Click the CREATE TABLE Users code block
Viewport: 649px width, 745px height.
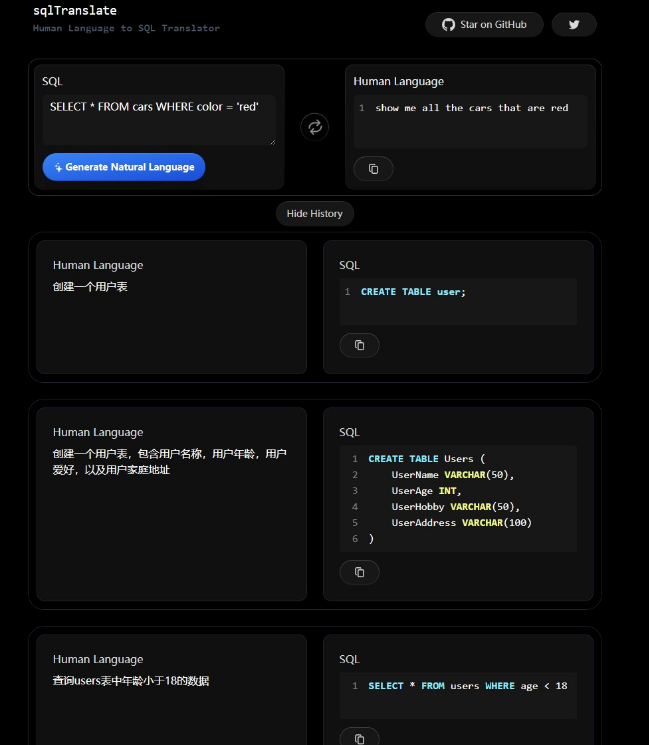458,498
